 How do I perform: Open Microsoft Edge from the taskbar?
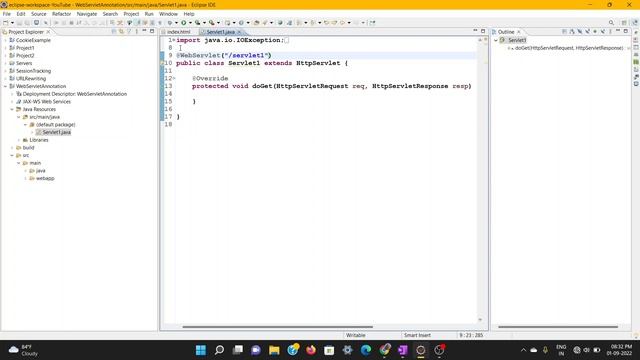click(x=366, y=350)
